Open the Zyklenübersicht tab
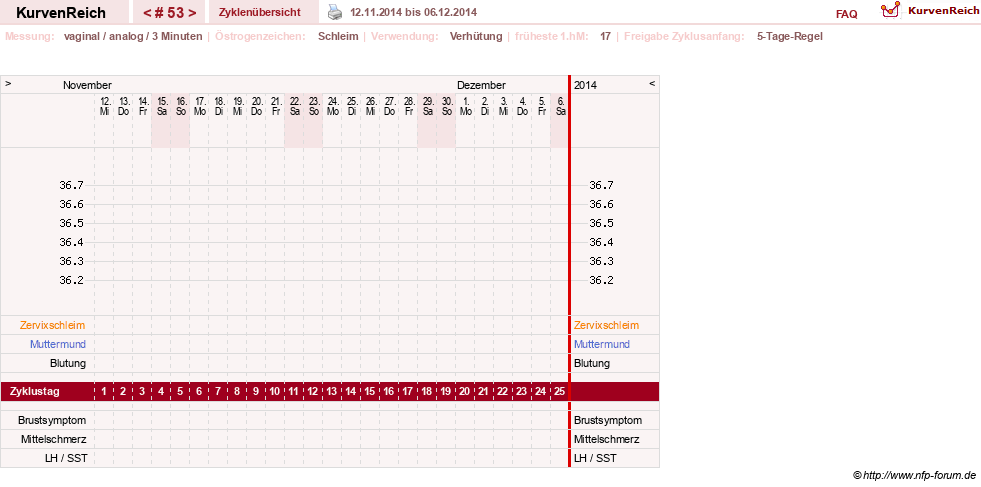The width and height of the screenshot is (981, 487). 260,12
